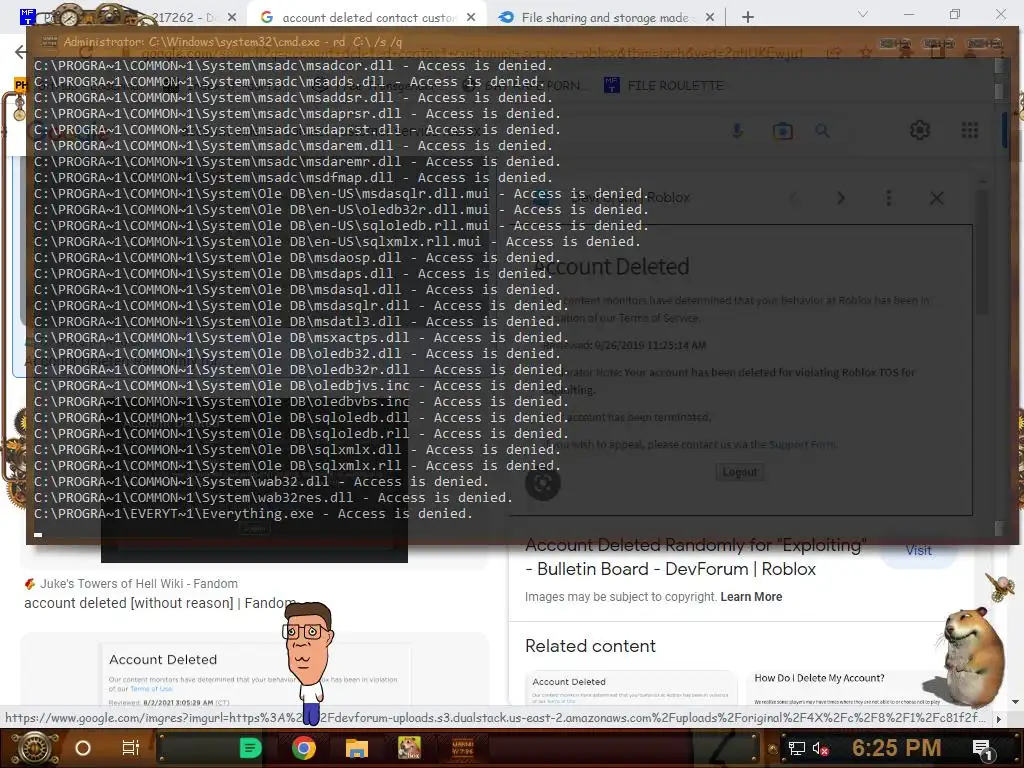Show next image in preview panel
Image resolution: width=1024 pixels, height=768 pixels.
point(840,198)
